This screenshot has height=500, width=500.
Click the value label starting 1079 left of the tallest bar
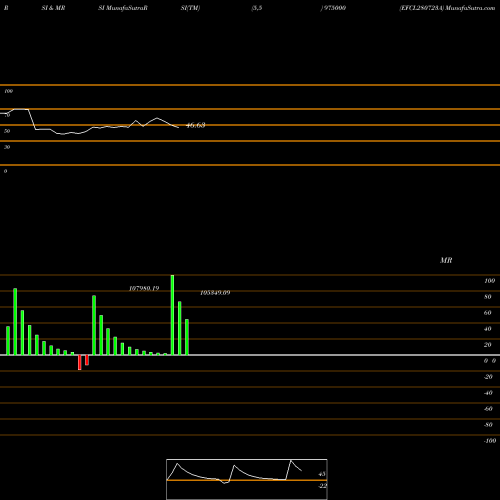144,288
